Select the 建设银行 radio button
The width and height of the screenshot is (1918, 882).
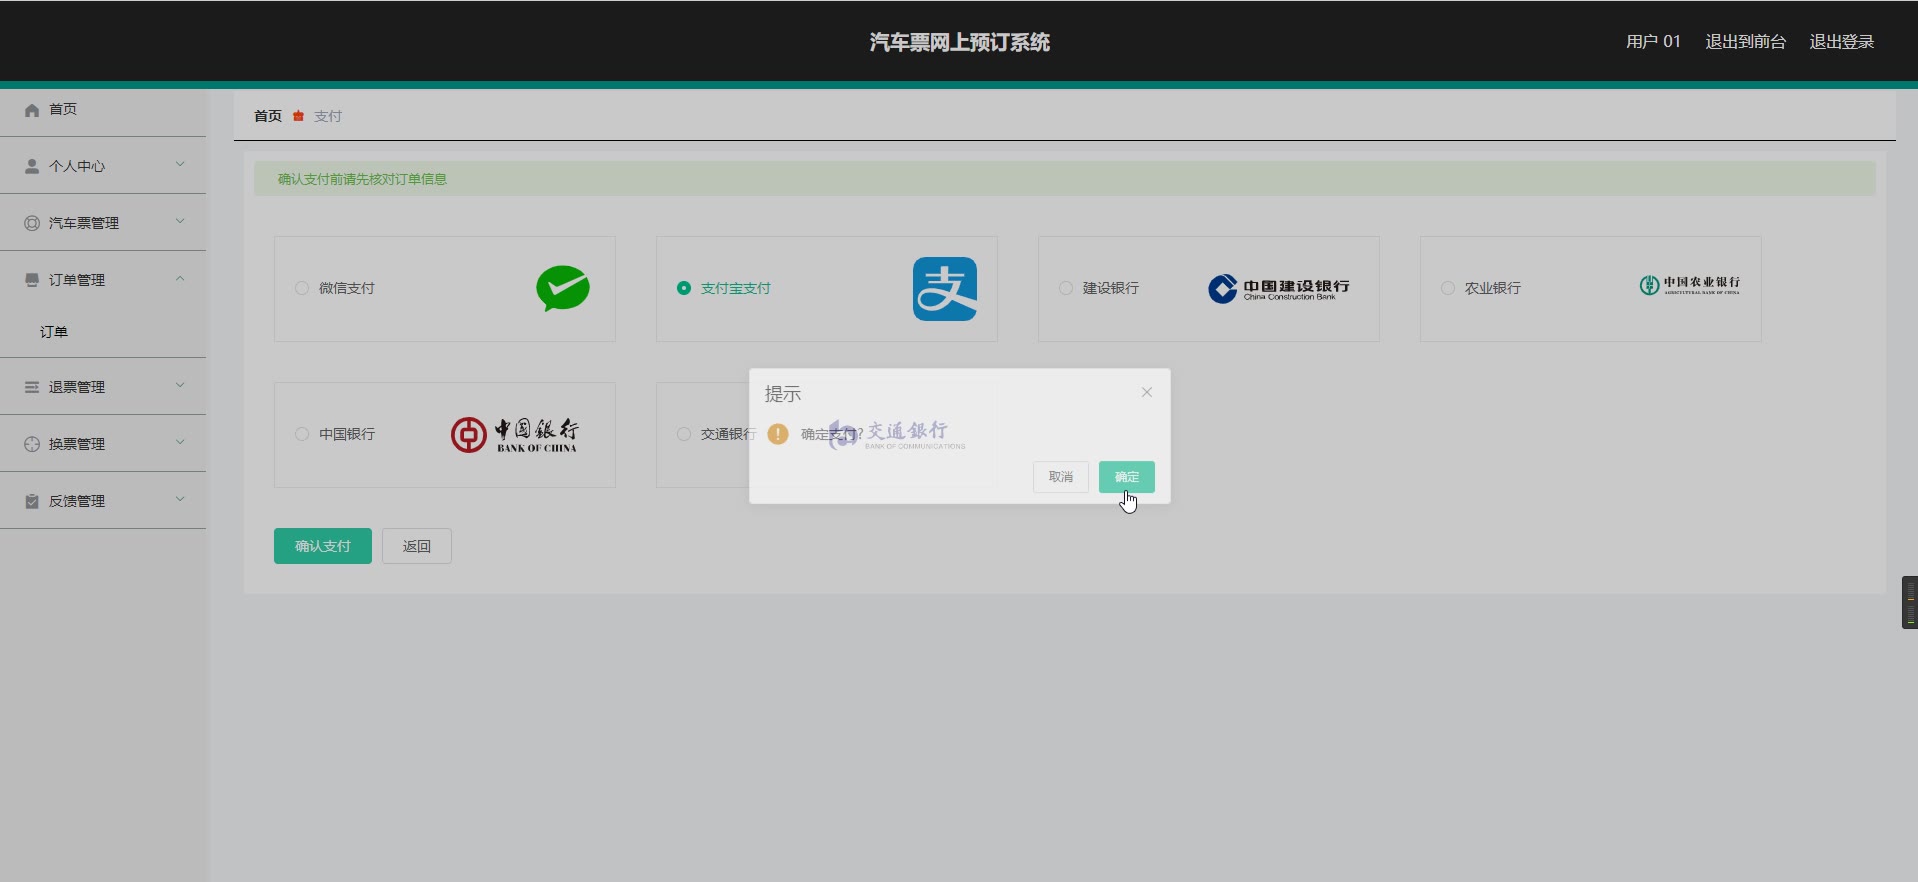point(1066,288)
